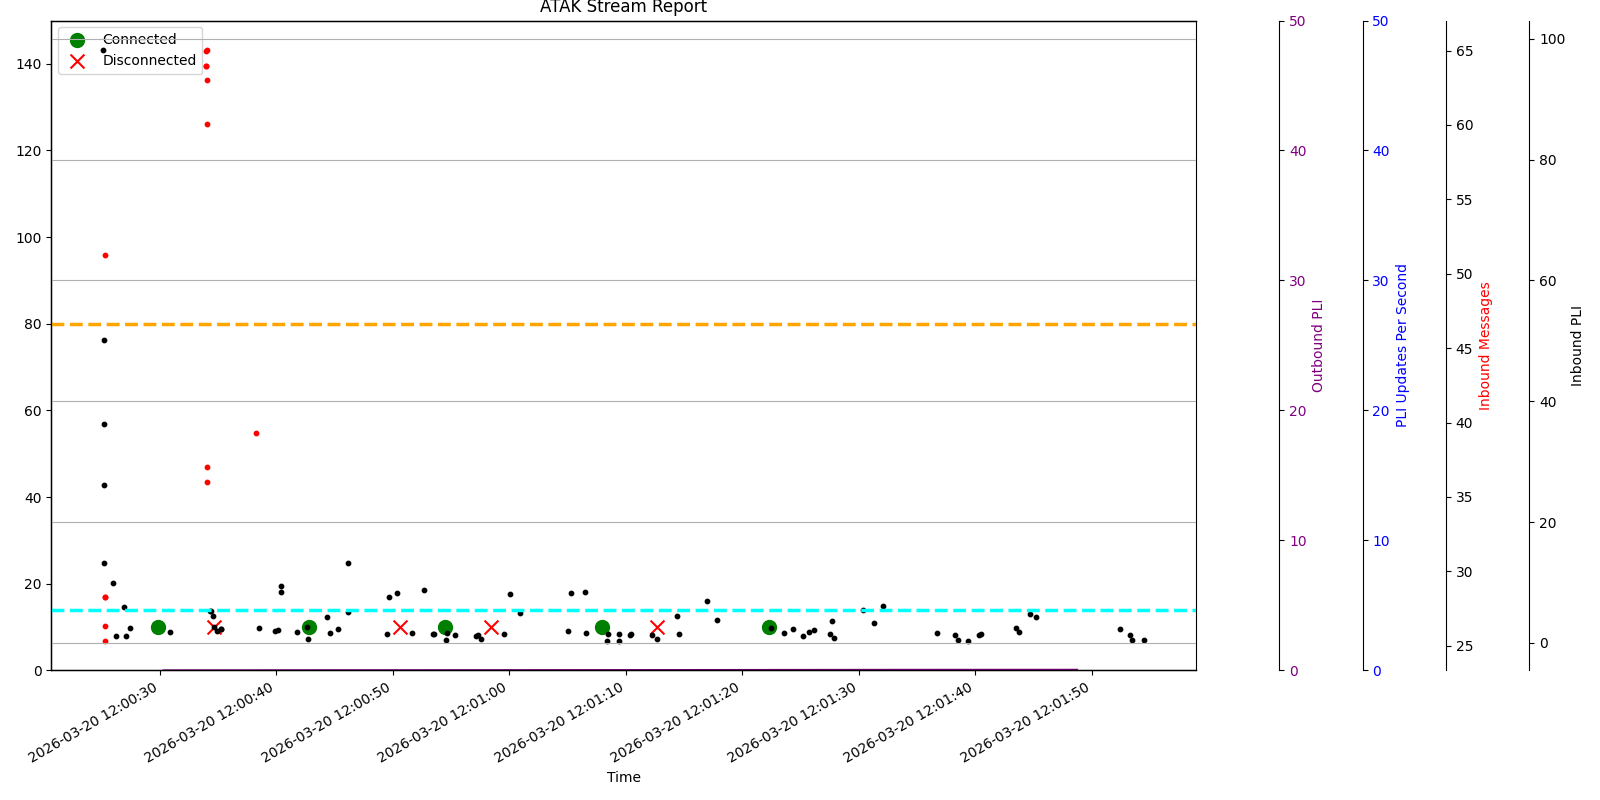Image resolution: width=1600 pixels, height=800 pixels.
Task: Click the red "Inbound Messages" axis label
Action: point(1485,346)
